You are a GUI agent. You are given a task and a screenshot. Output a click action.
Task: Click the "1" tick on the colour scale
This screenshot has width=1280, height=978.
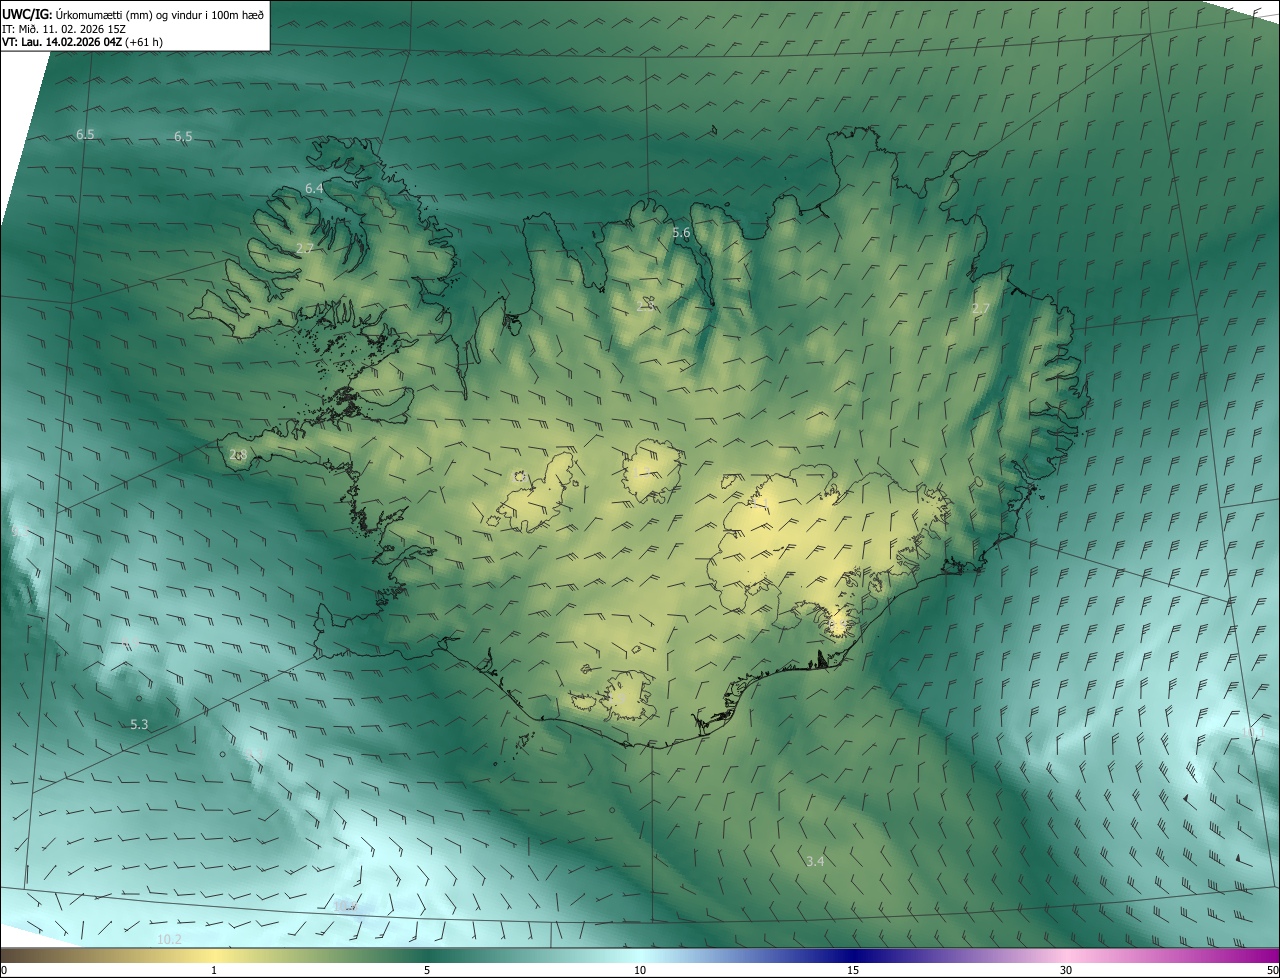[214, 970]
